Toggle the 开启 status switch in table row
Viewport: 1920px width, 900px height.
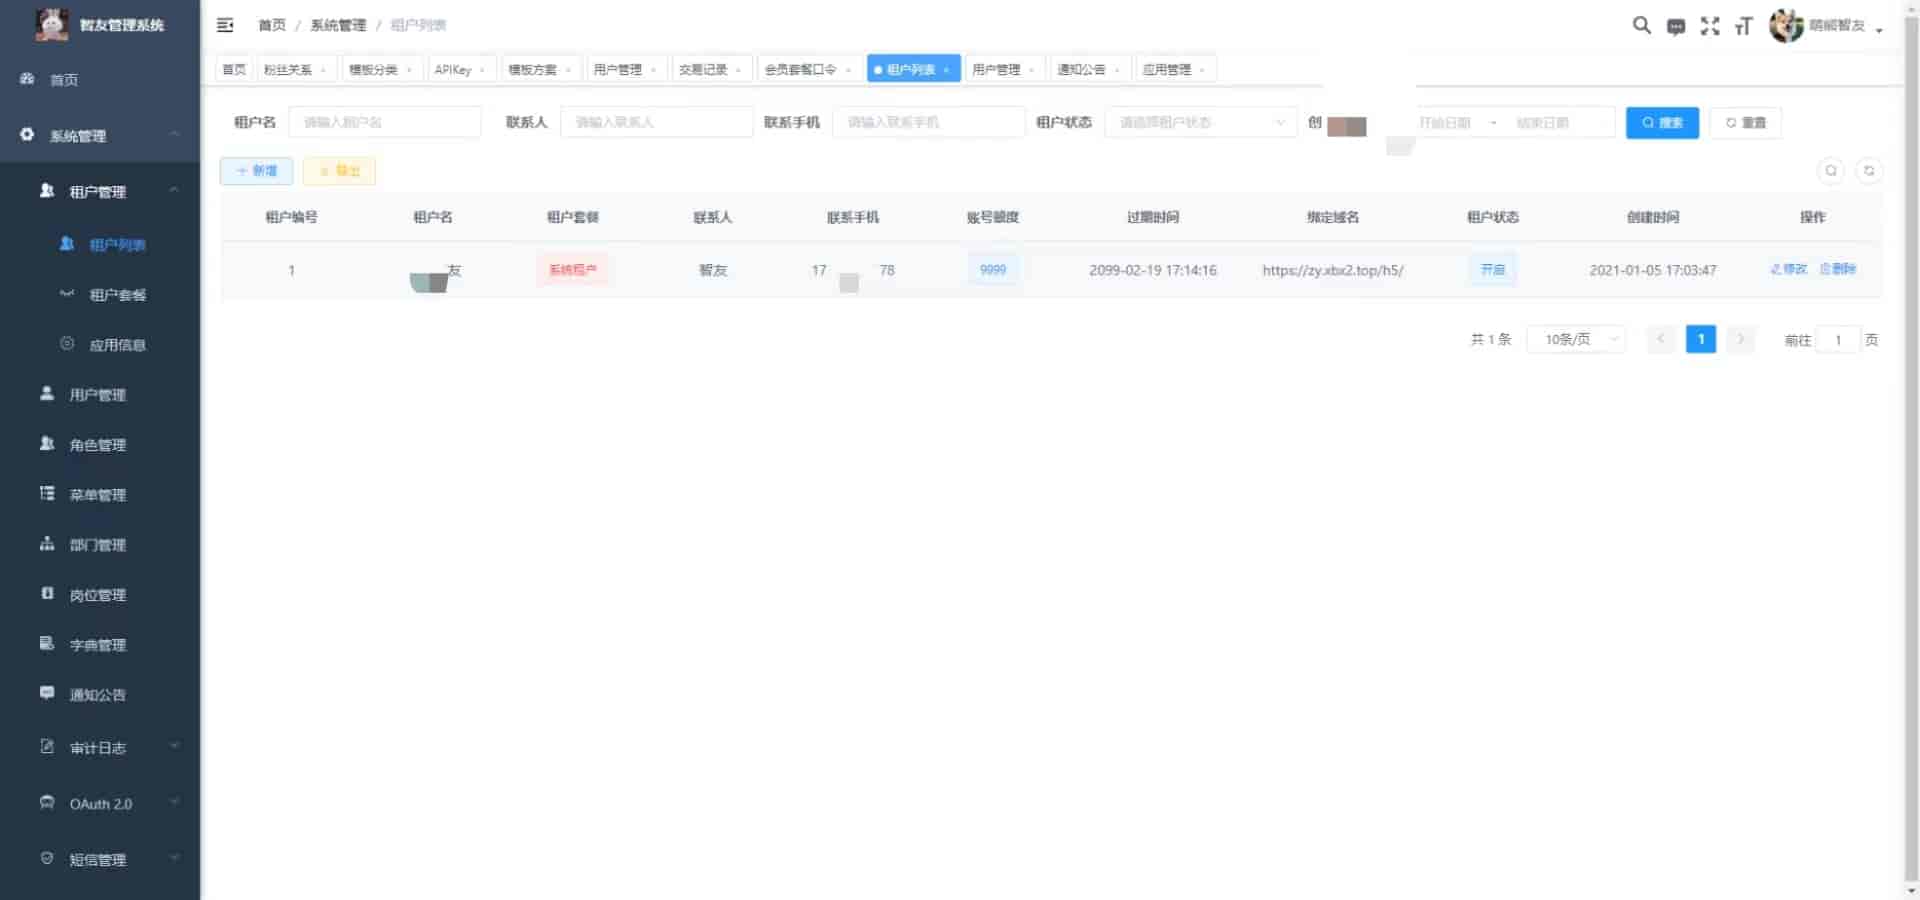pyautogui.click(x=1492, y=269)
